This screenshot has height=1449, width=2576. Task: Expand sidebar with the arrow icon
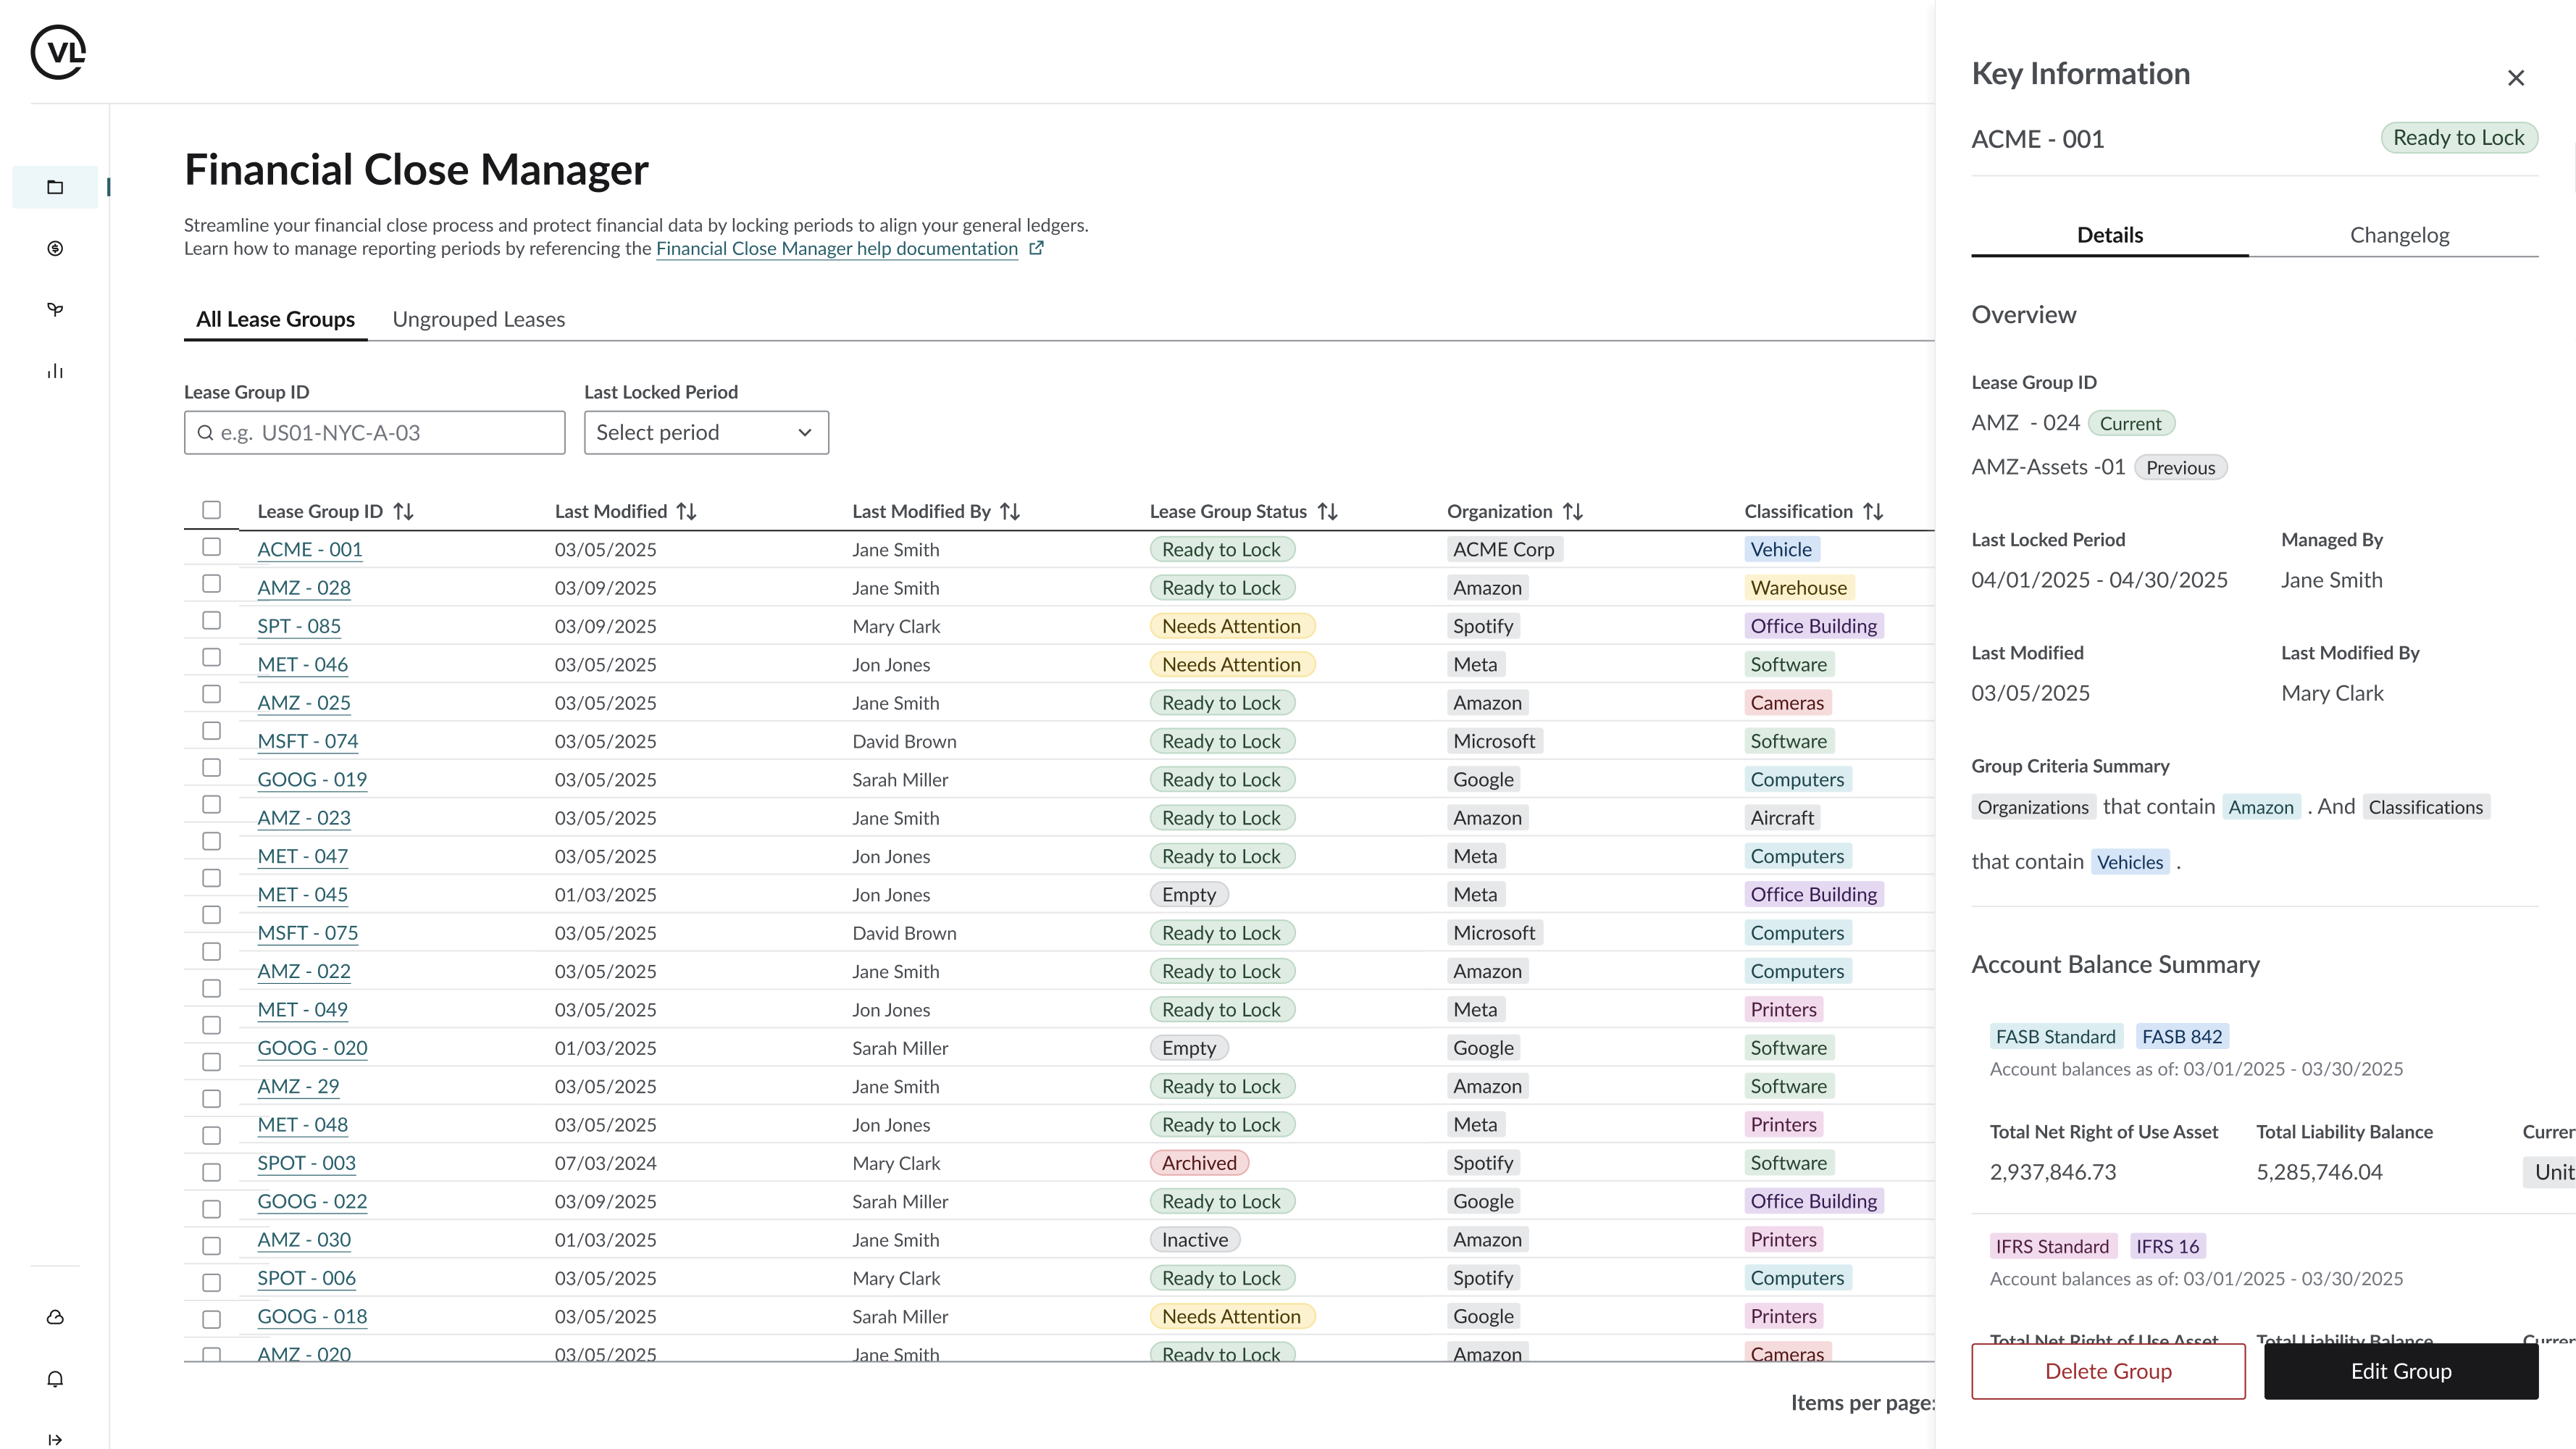point(55,1439)
